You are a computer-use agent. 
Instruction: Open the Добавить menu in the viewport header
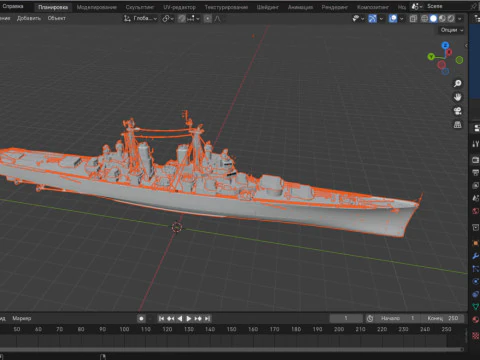coord(29,18)
